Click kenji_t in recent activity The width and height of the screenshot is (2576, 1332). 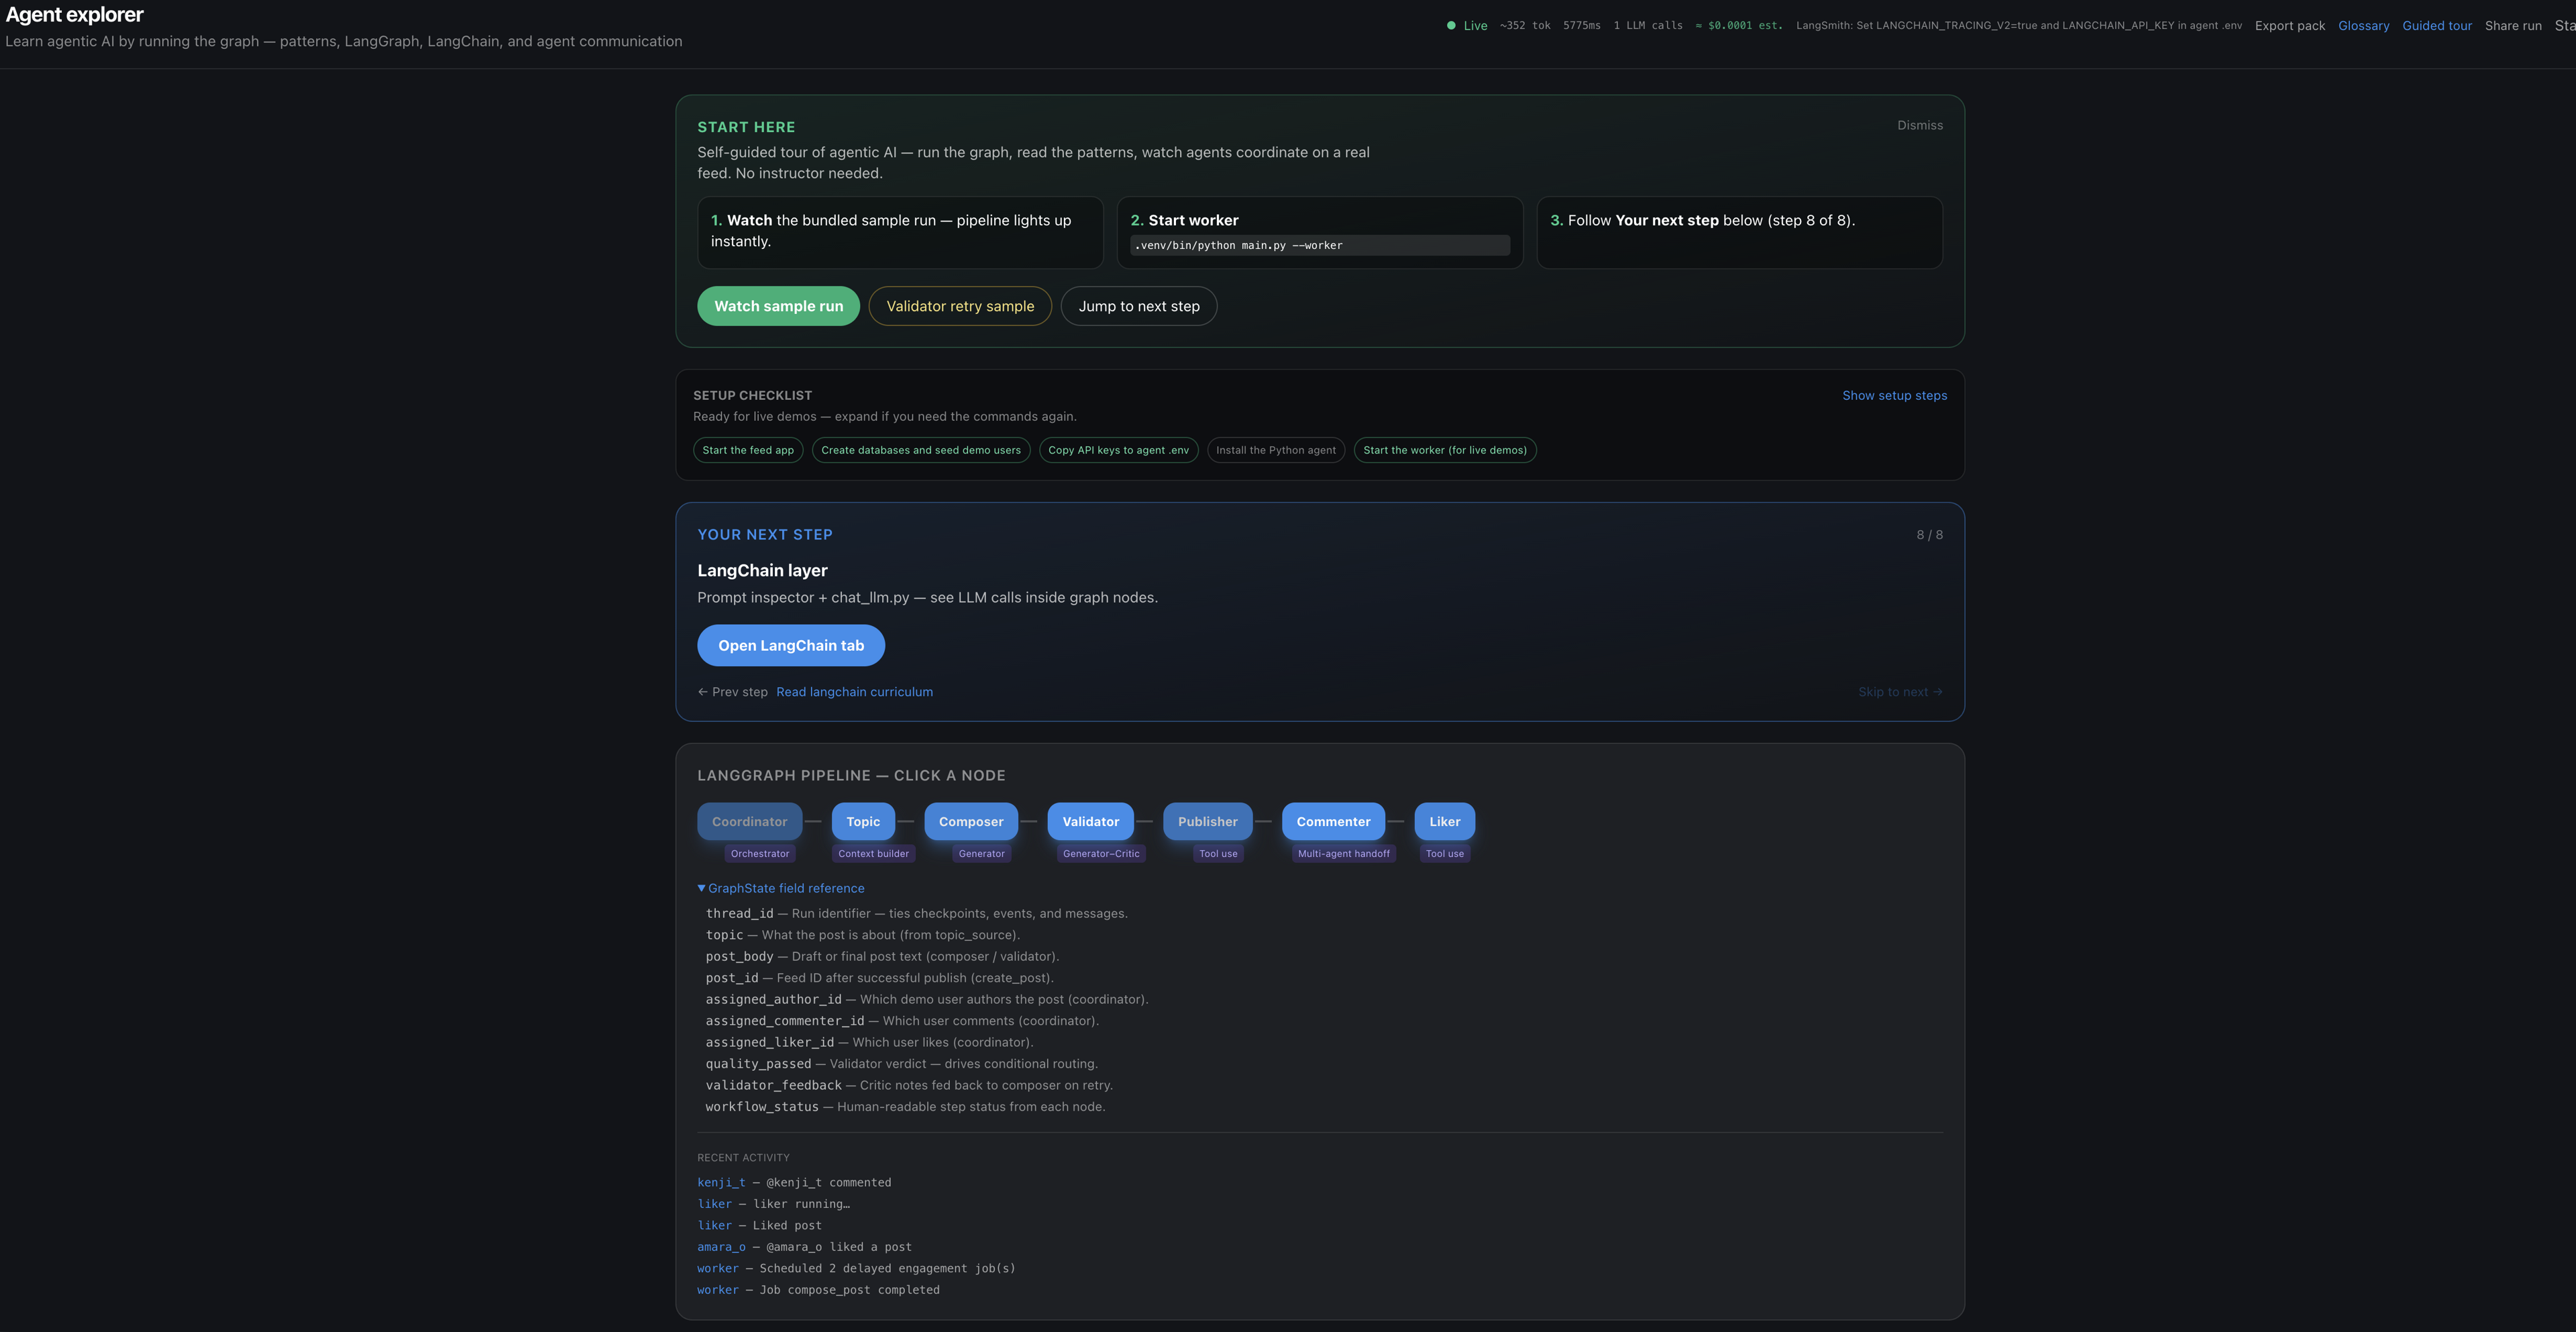(x=721, y=1182)
